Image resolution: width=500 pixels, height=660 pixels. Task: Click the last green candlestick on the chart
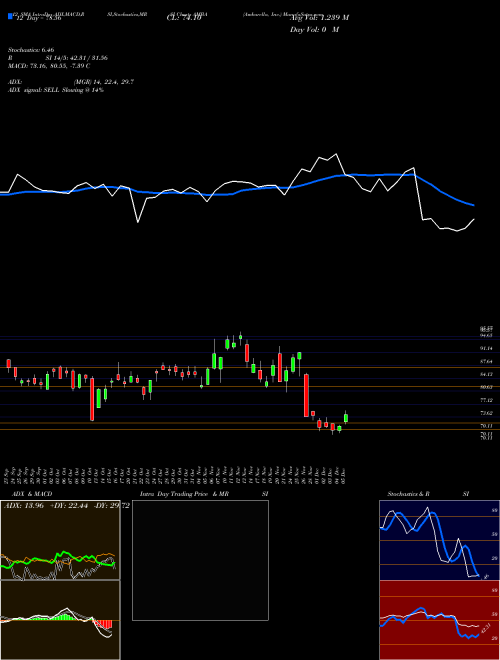point(346,417)
